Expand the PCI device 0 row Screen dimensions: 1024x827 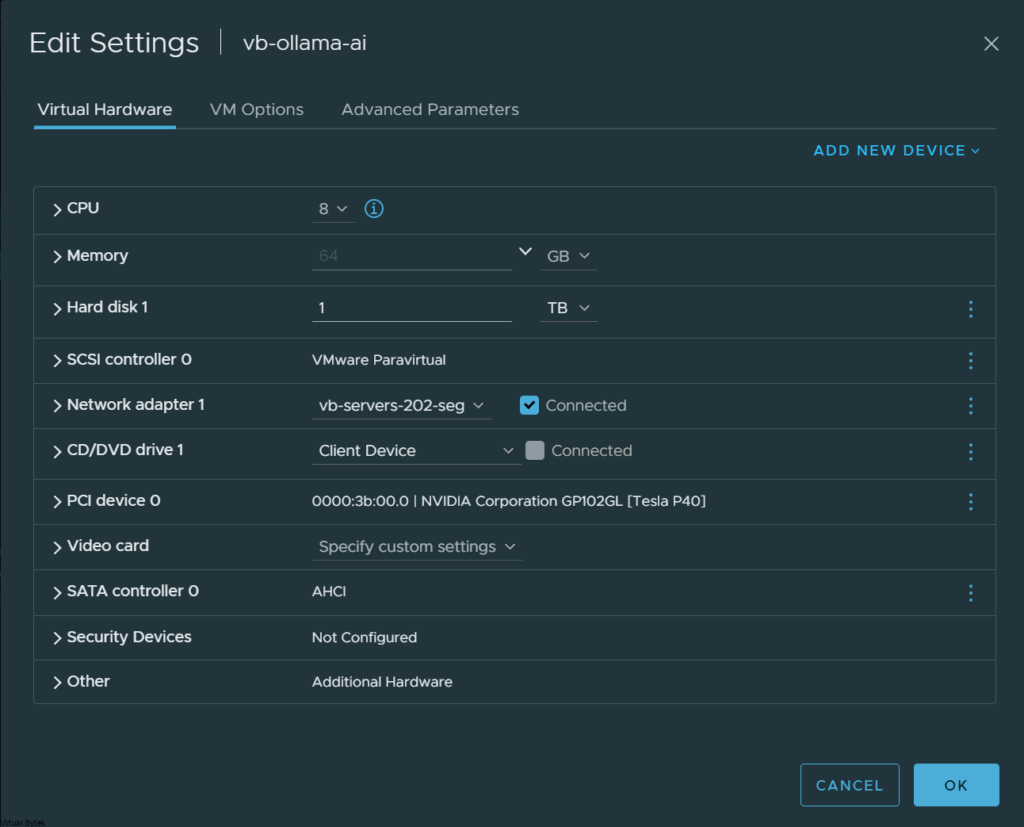tap(58, 501)
